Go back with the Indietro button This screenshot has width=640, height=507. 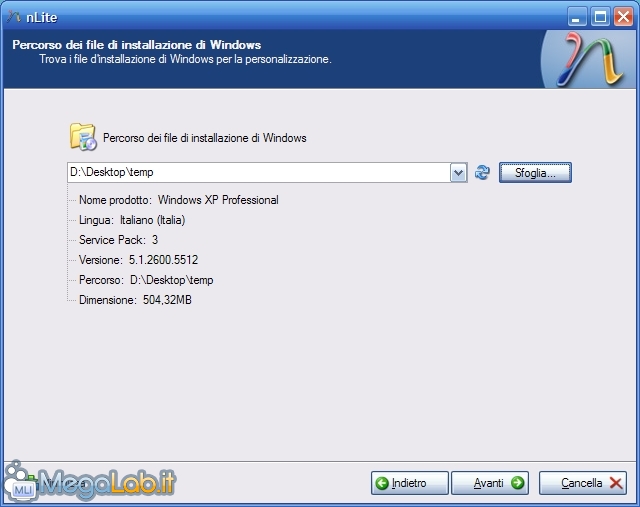[409, 483]
